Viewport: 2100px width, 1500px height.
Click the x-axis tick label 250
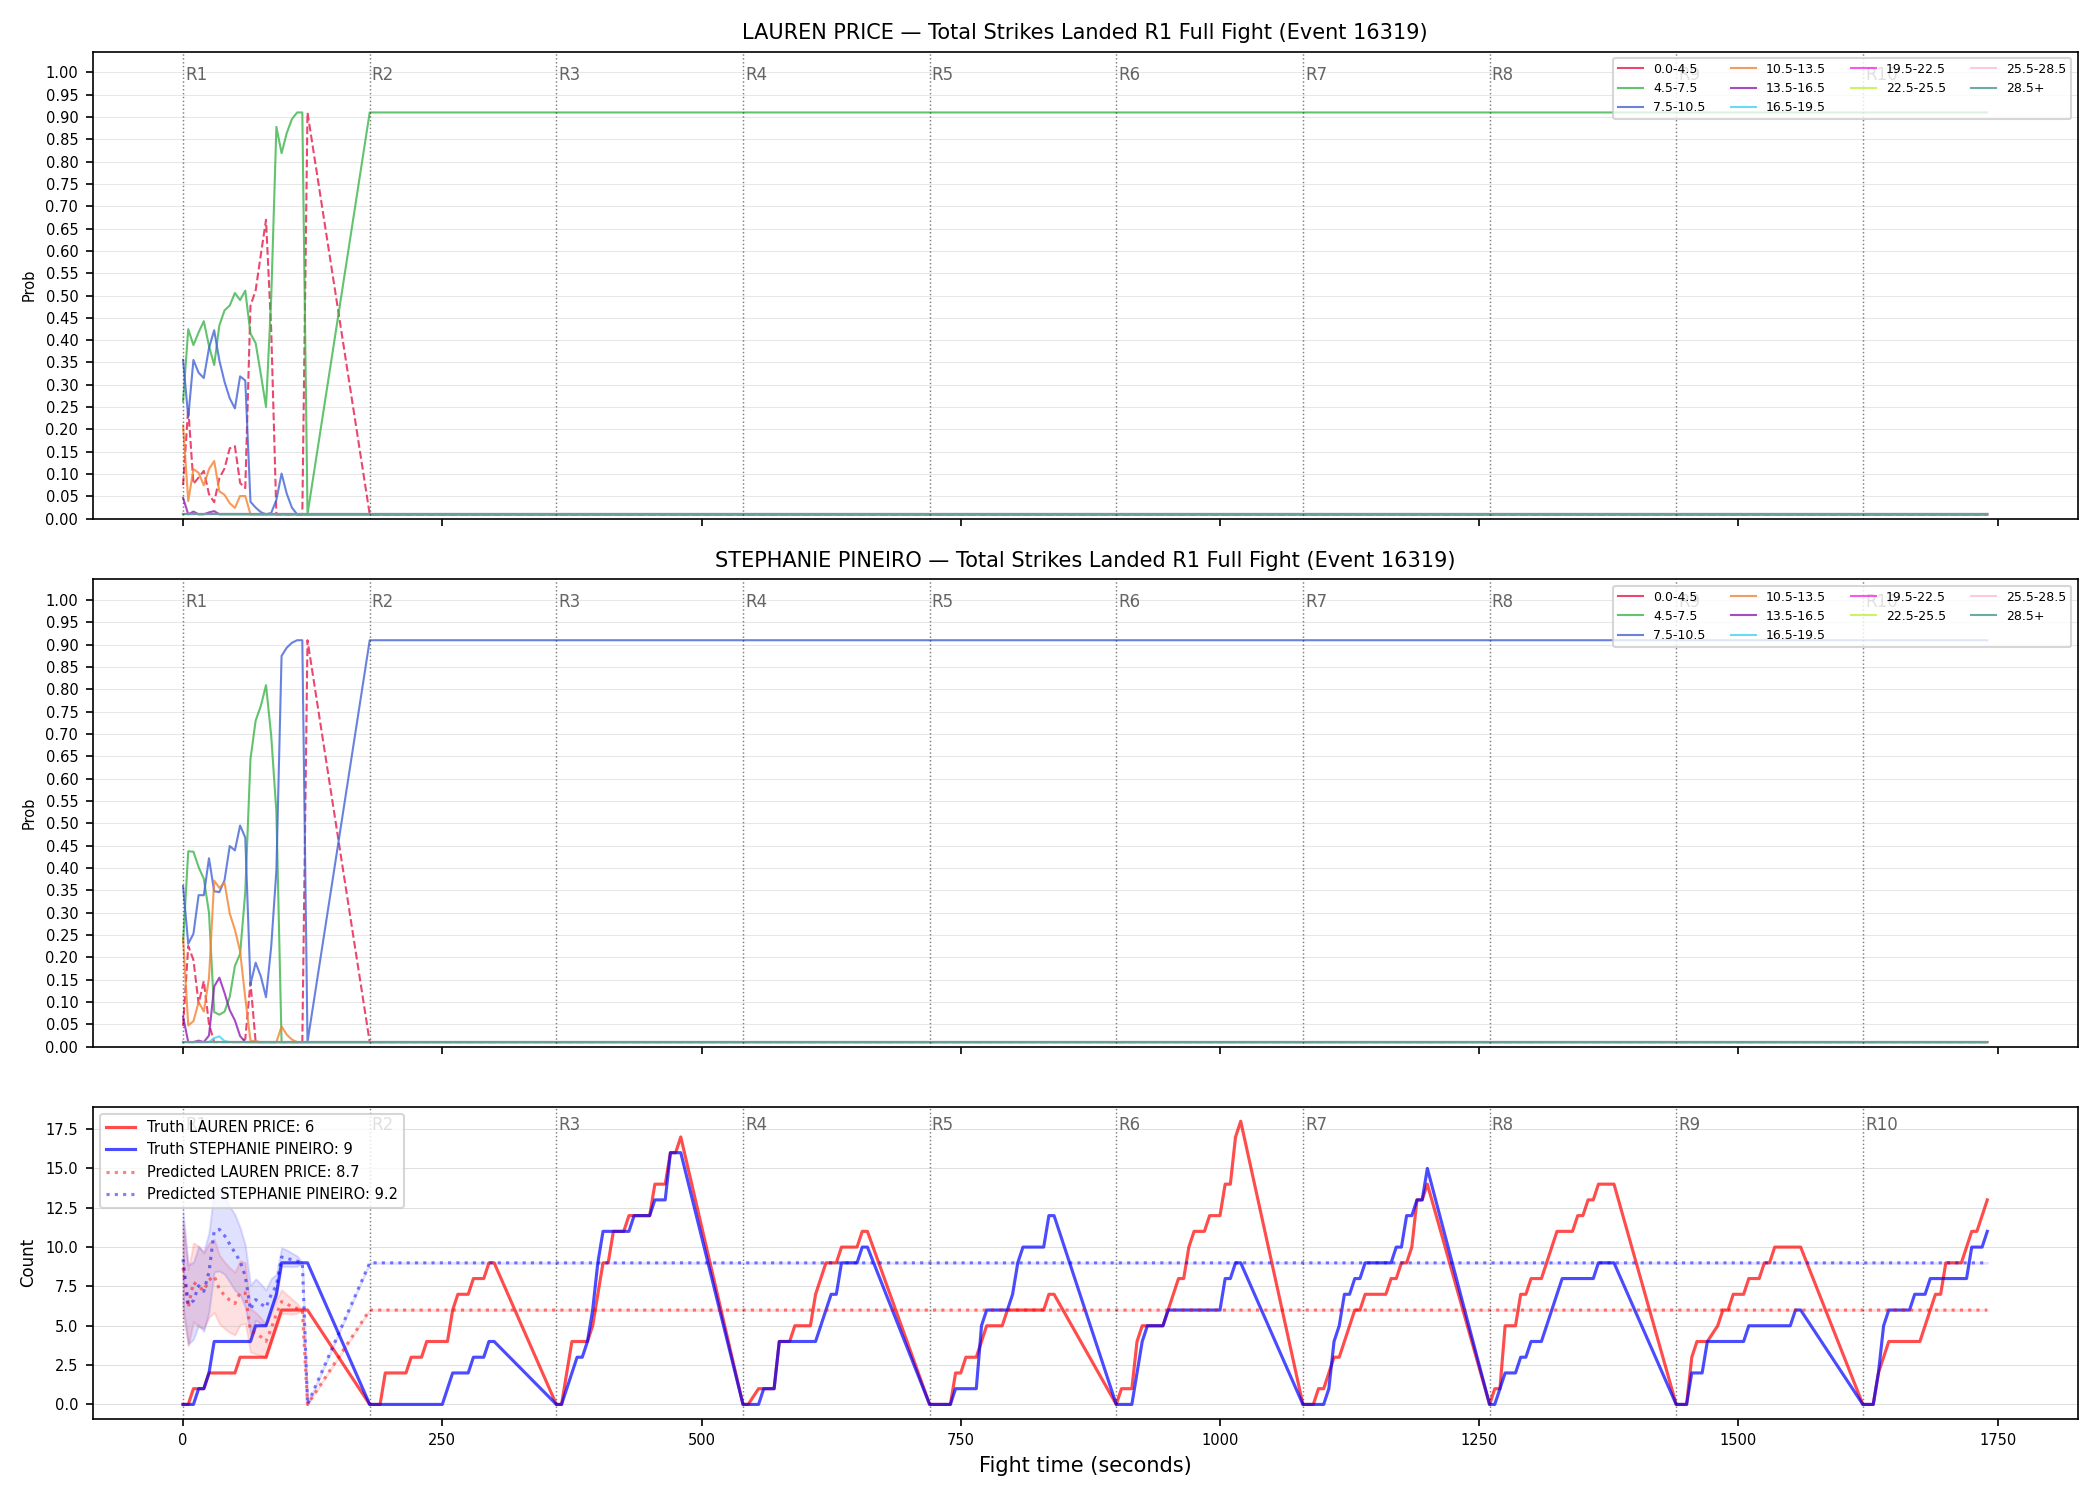pos(441,1440)
